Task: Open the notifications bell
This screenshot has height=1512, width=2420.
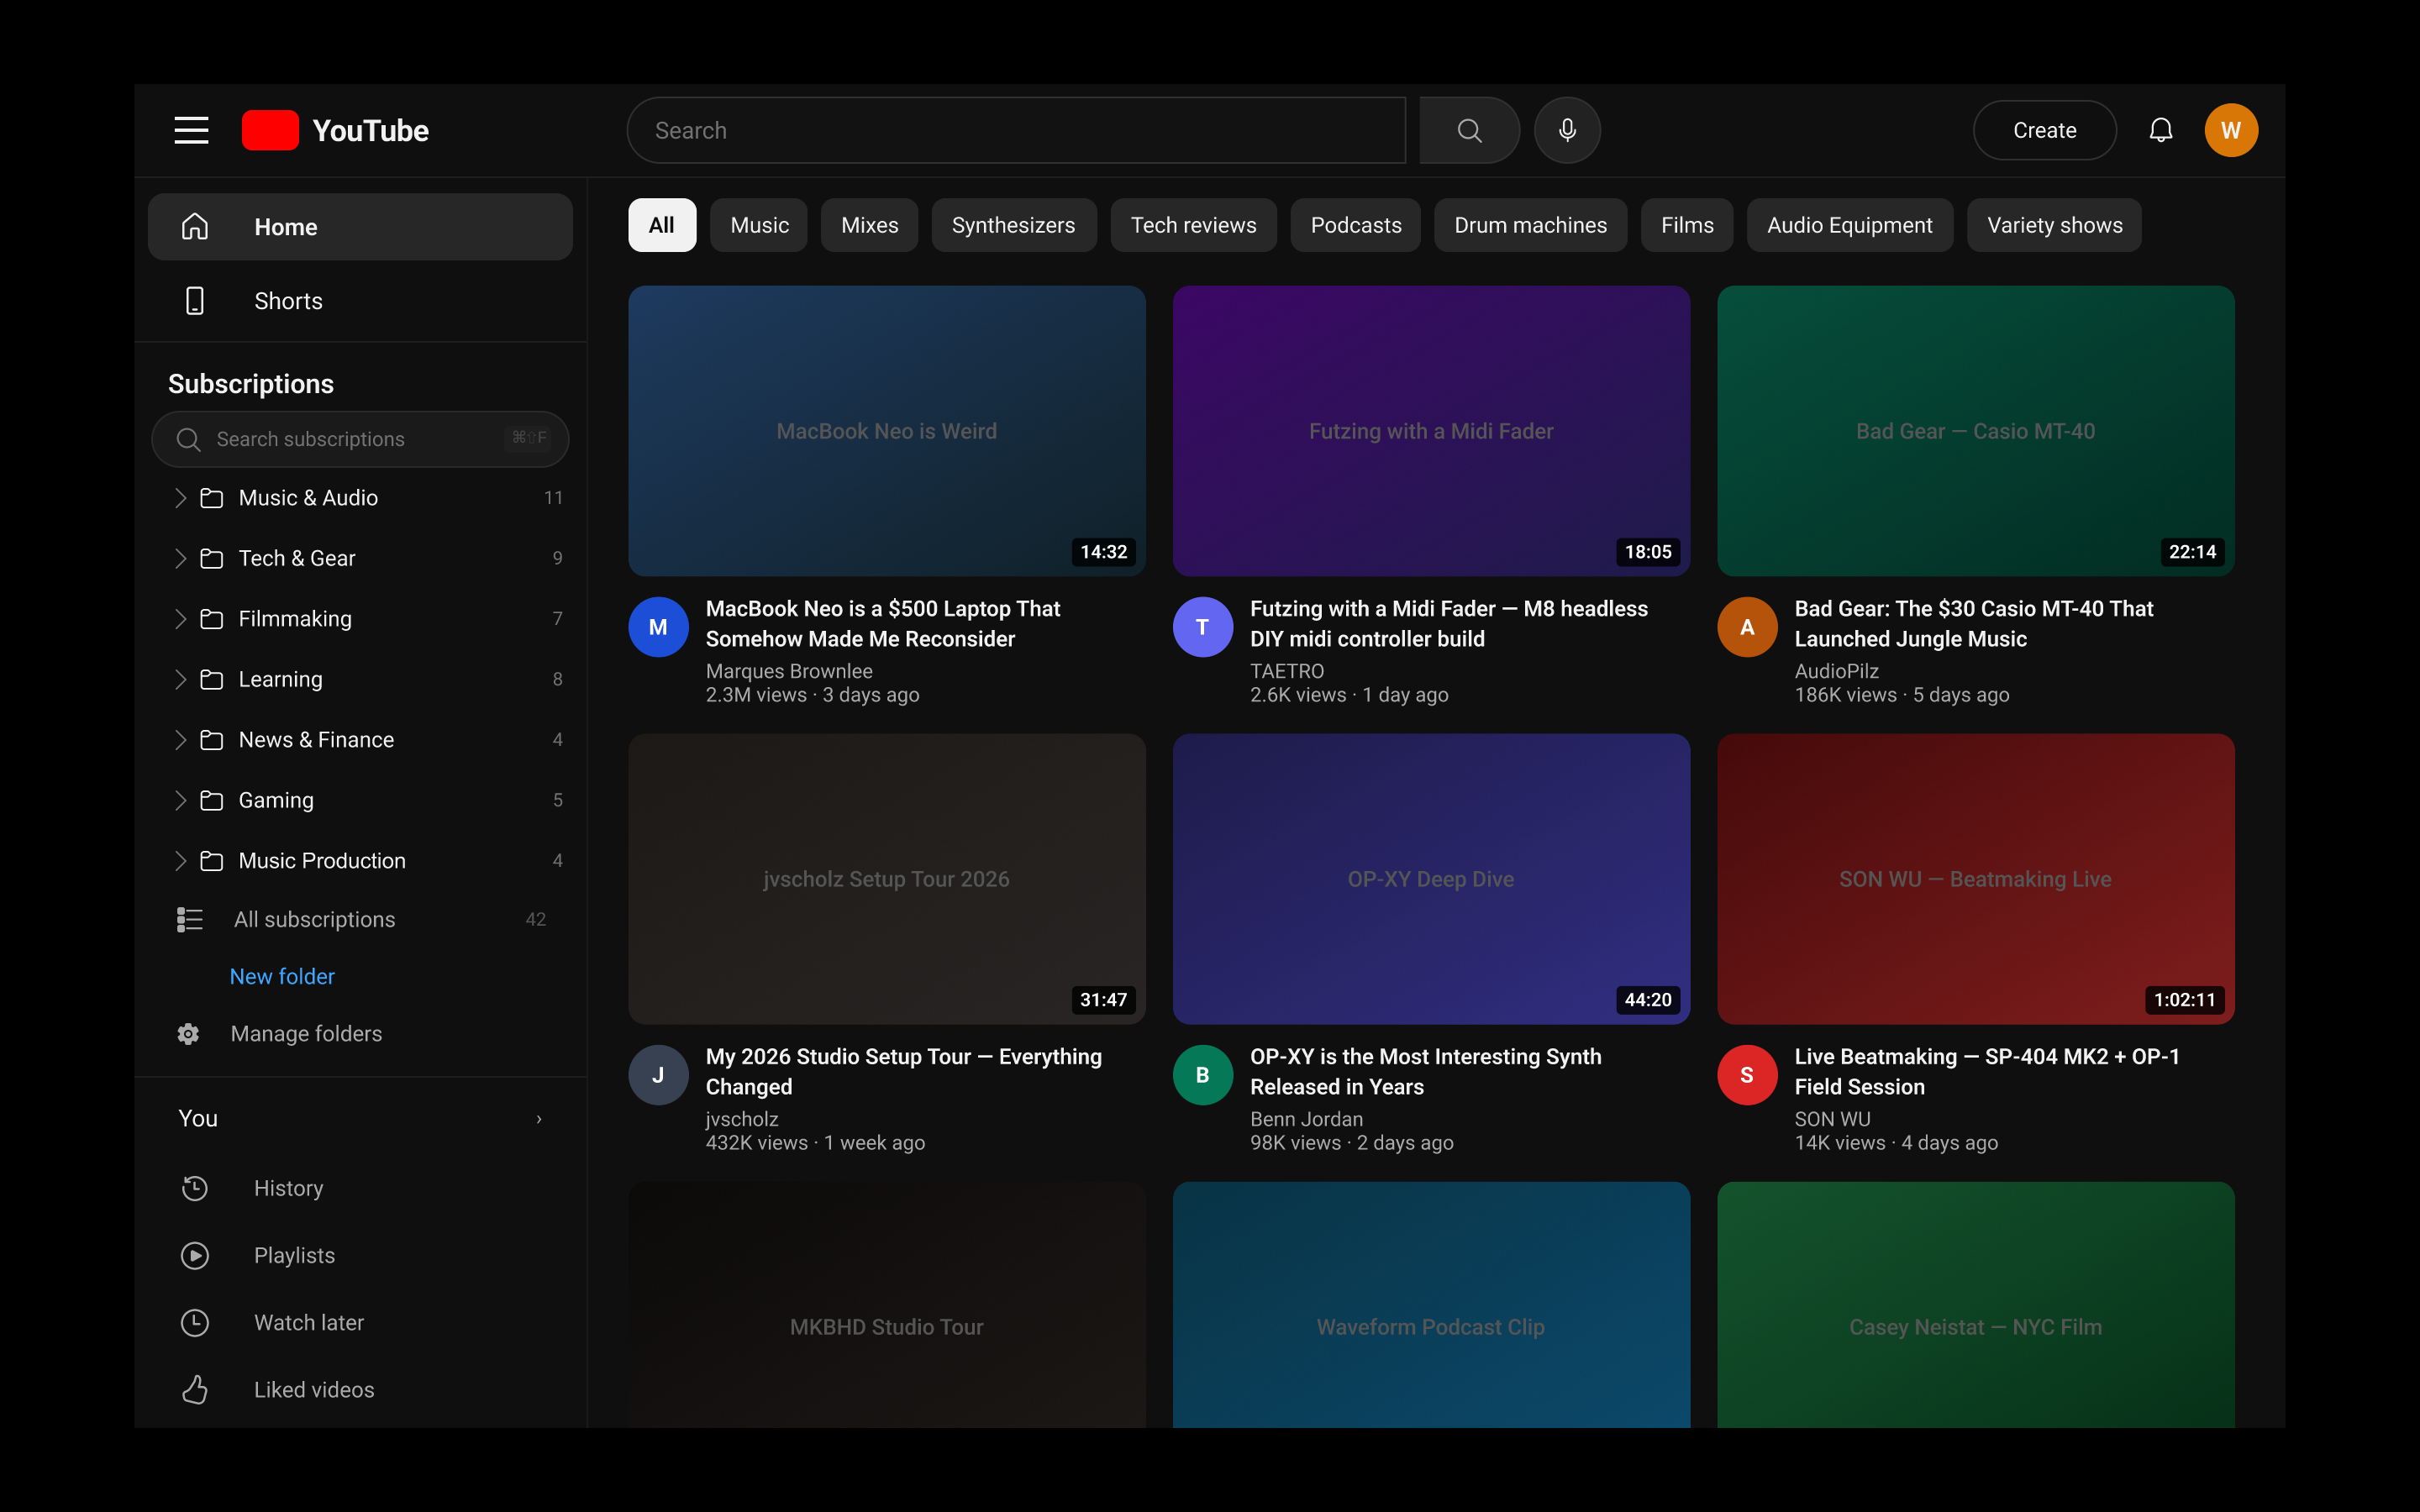Action: pyautogui.click(x=2161, y=130)
